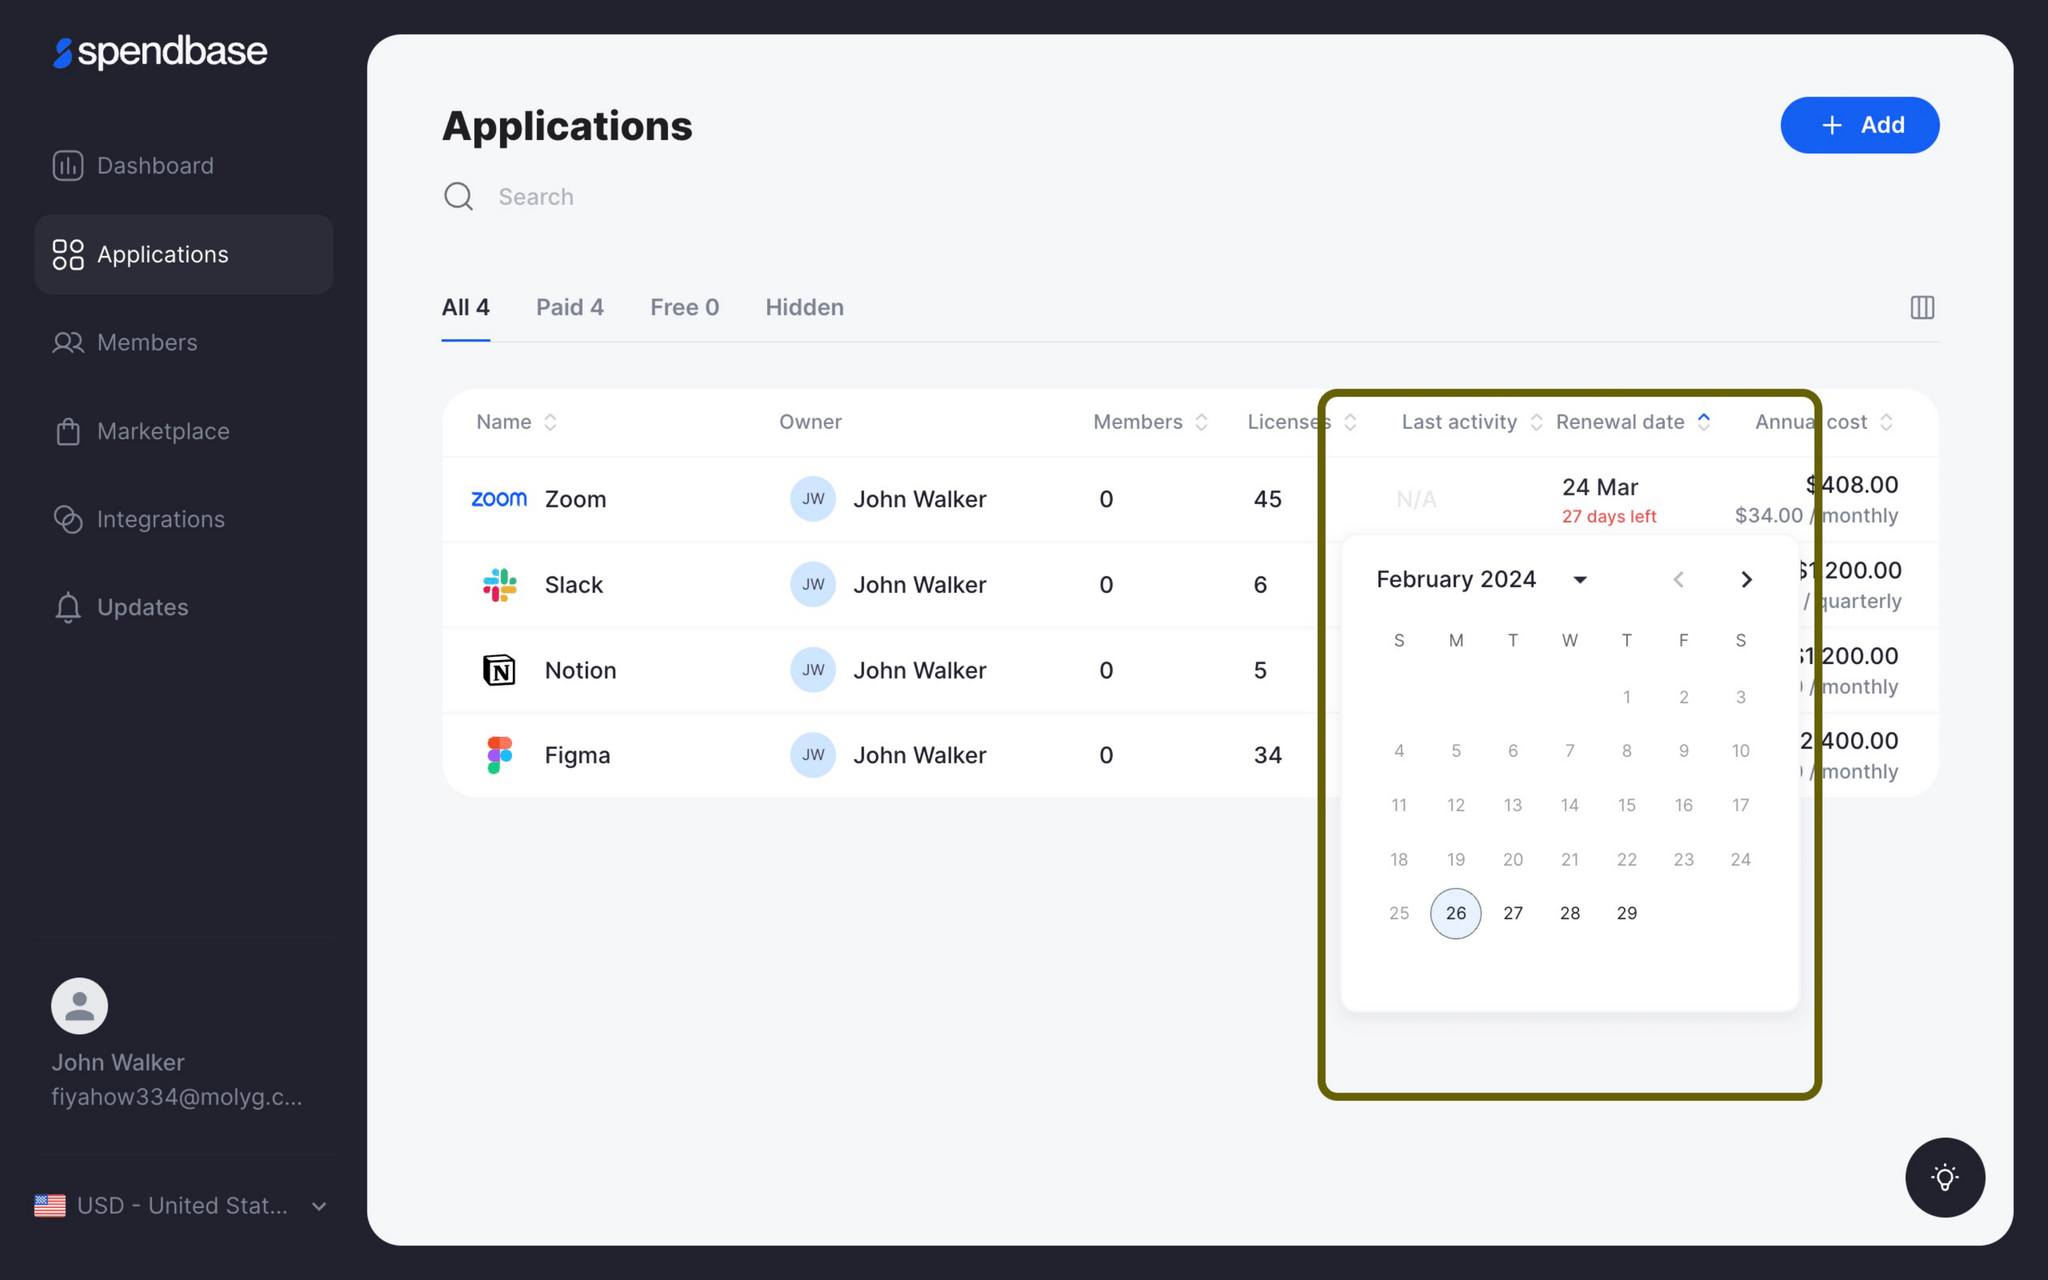
Task: Open the Dashboard sidebar item
Action: pyautogui.click(x=183, y=166)
